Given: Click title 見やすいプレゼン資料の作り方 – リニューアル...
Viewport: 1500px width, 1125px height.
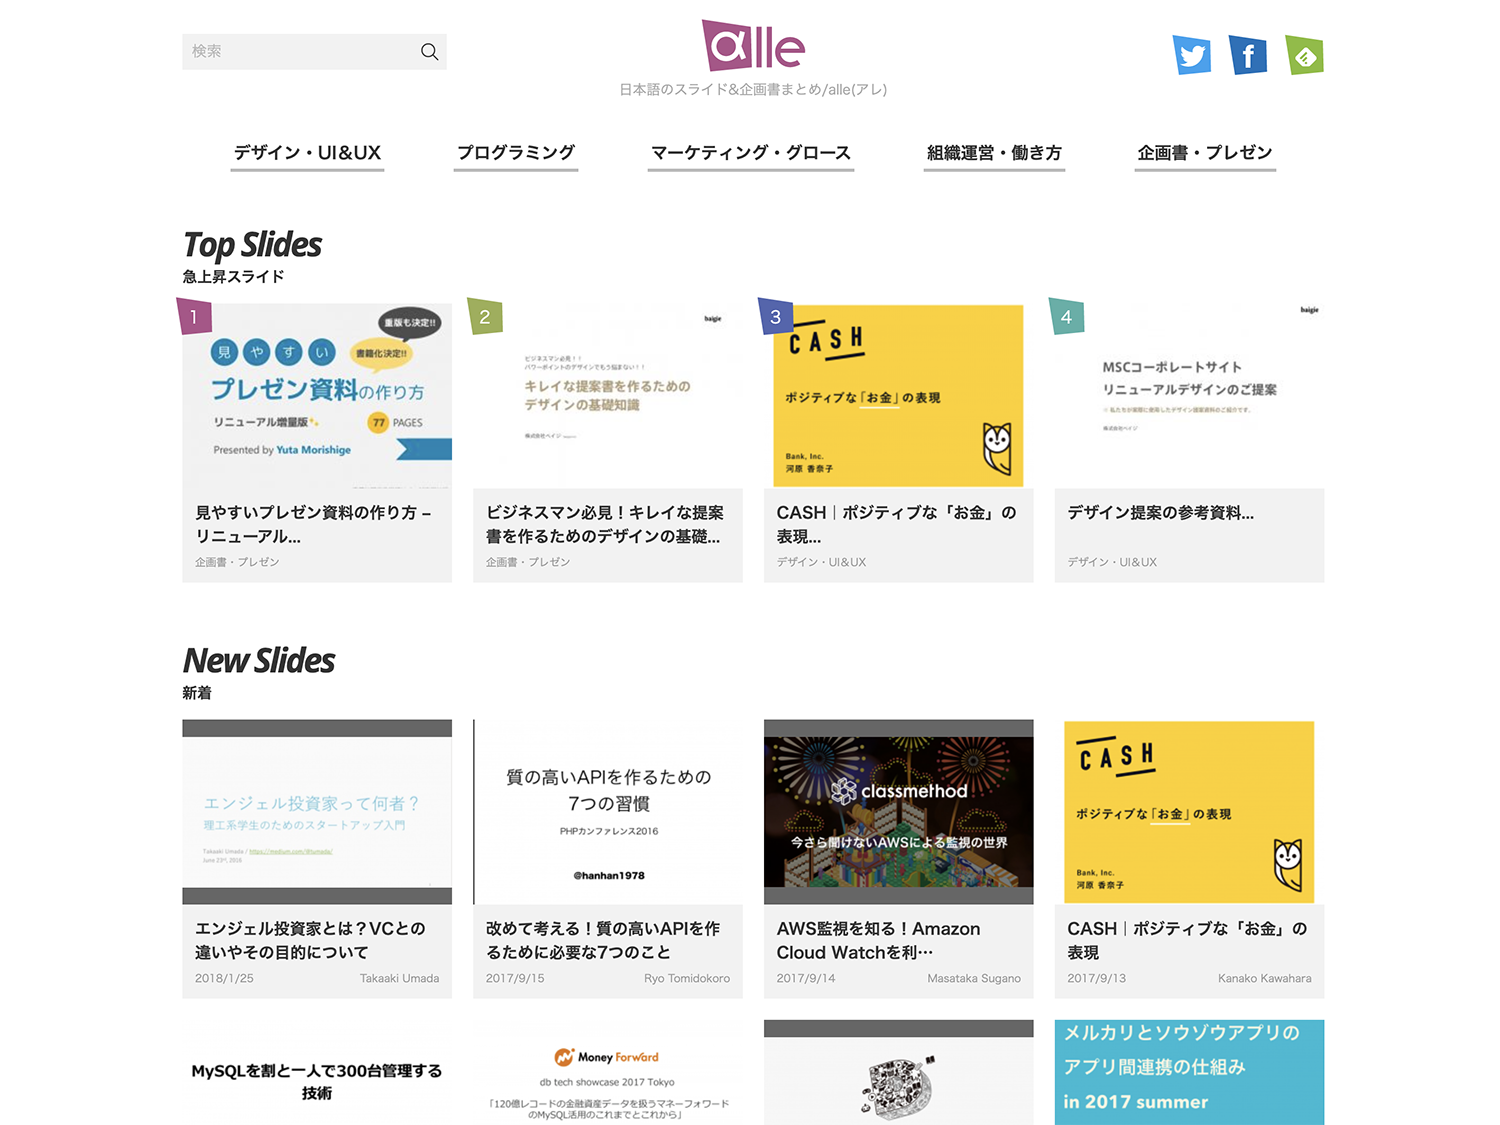Looking at the screenshot, I should [313, 525].
